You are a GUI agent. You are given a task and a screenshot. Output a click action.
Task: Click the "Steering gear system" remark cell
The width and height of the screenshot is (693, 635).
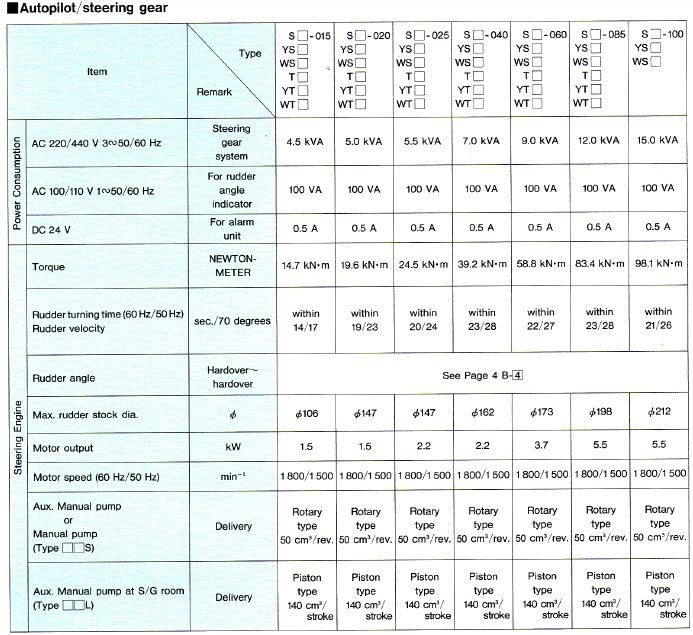(231, 142)
